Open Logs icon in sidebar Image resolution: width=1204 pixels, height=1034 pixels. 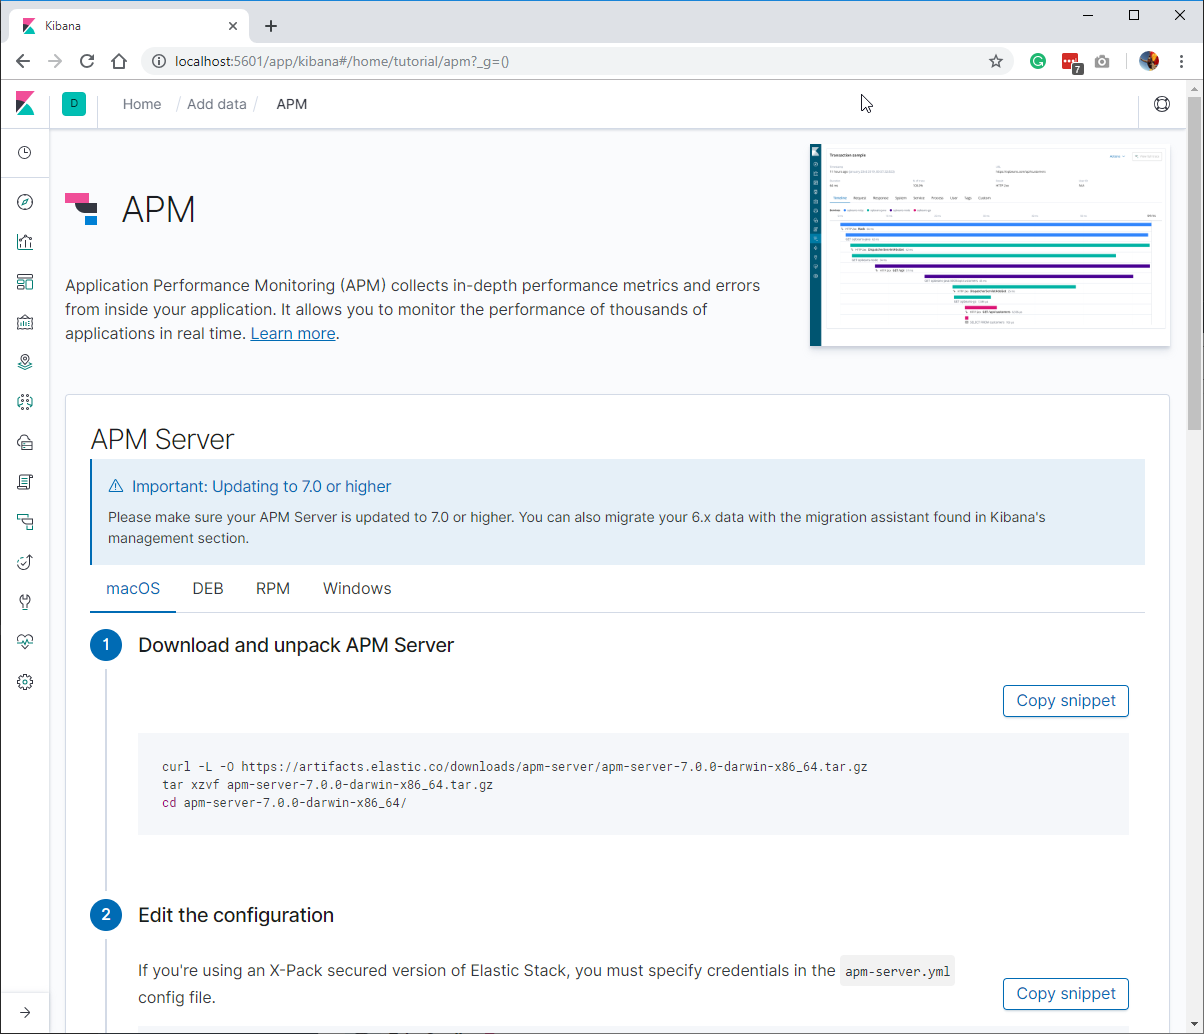[x=25, y=482]
